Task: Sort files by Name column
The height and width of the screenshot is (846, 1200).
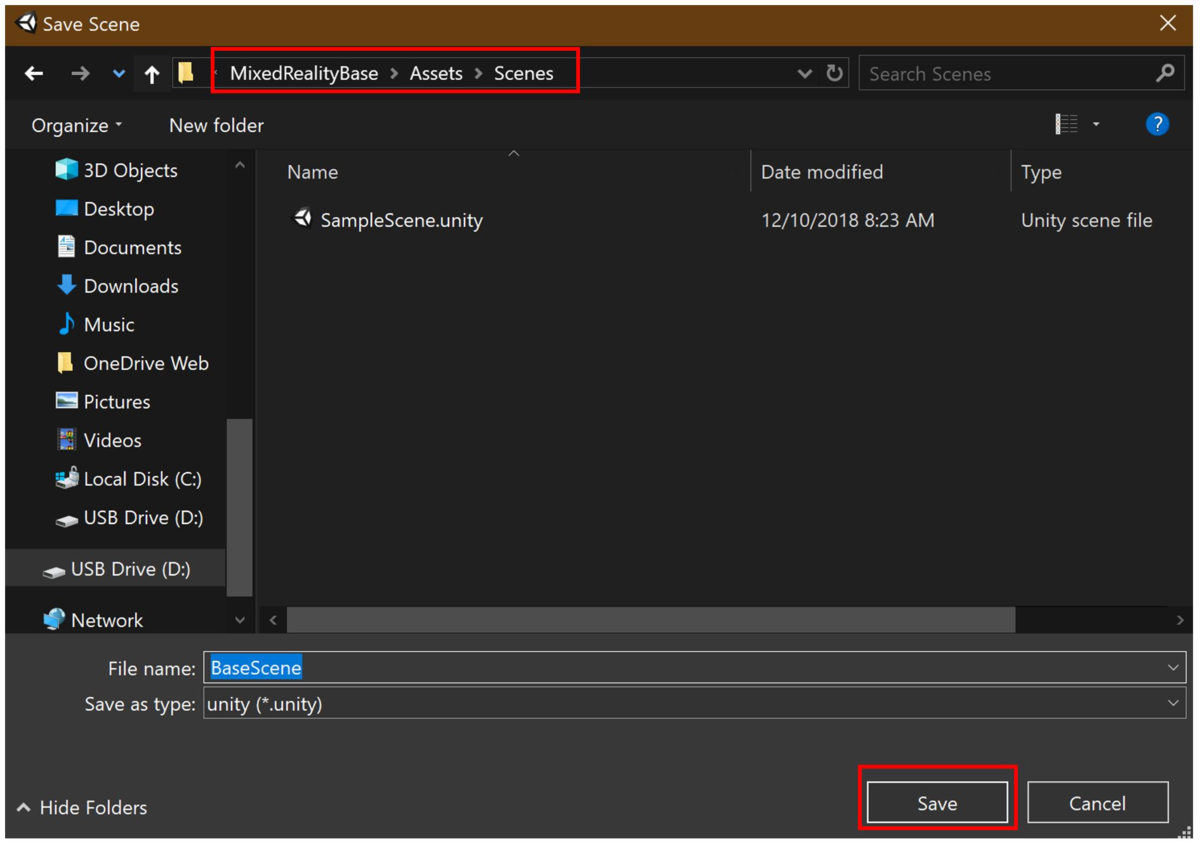Action: pos(312,172)
